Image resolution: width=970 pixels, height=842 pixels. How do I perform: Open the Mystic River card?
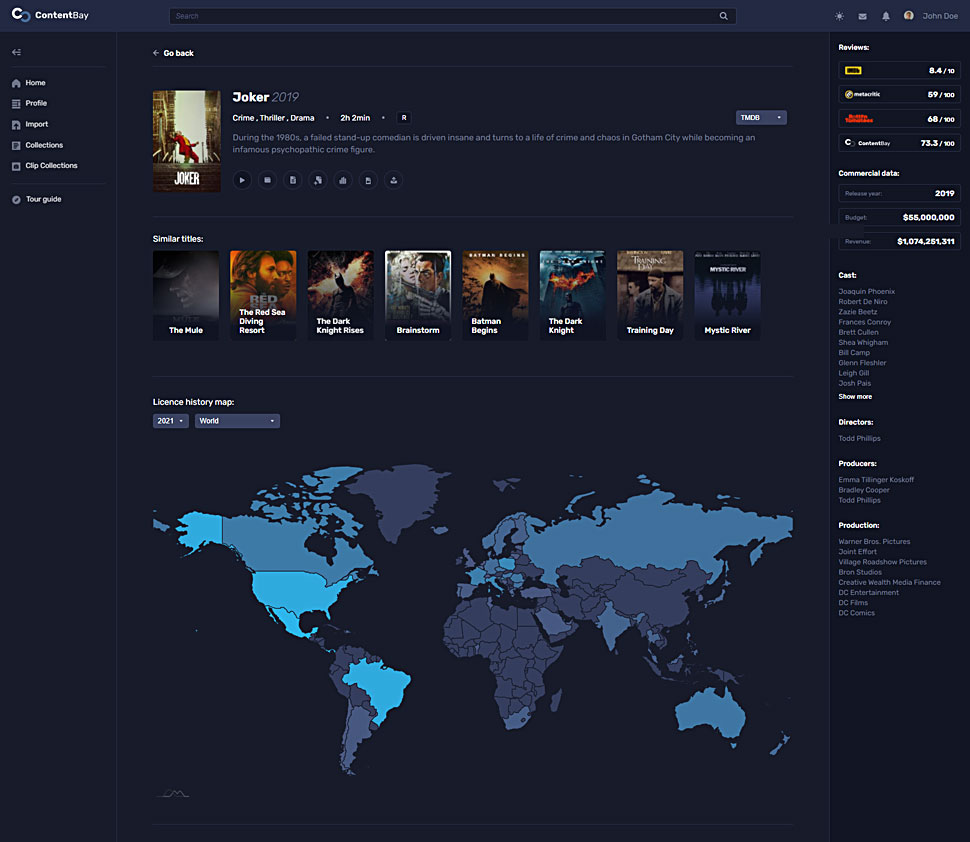tap(728, 295)
